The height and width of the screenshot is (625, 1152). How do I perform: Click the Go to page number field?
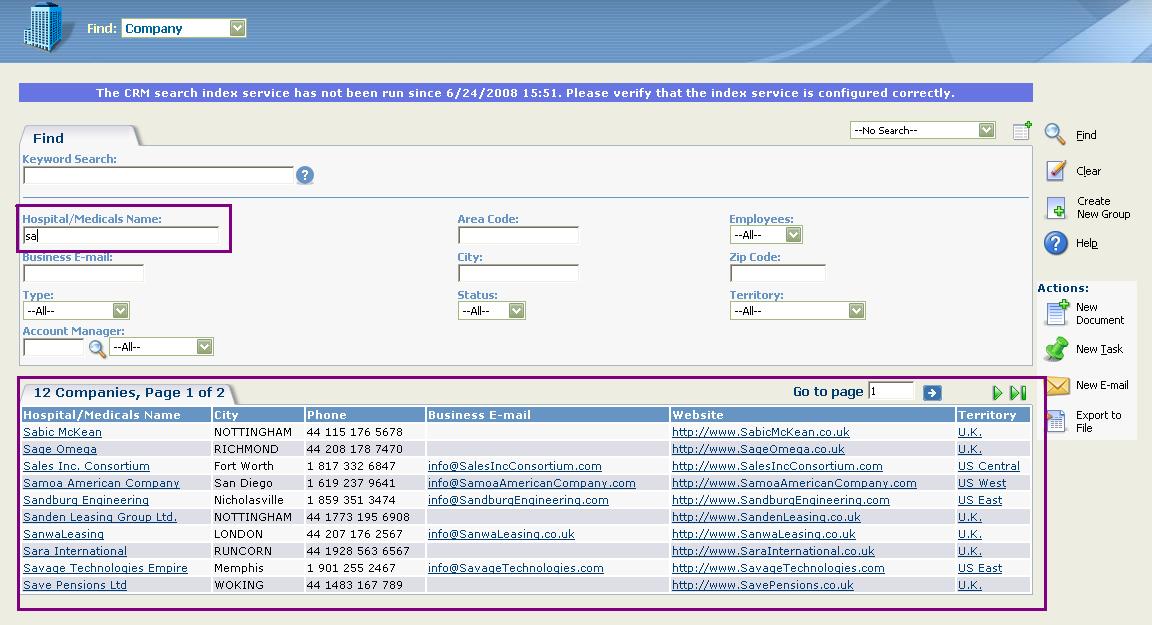tap(890, 391)
